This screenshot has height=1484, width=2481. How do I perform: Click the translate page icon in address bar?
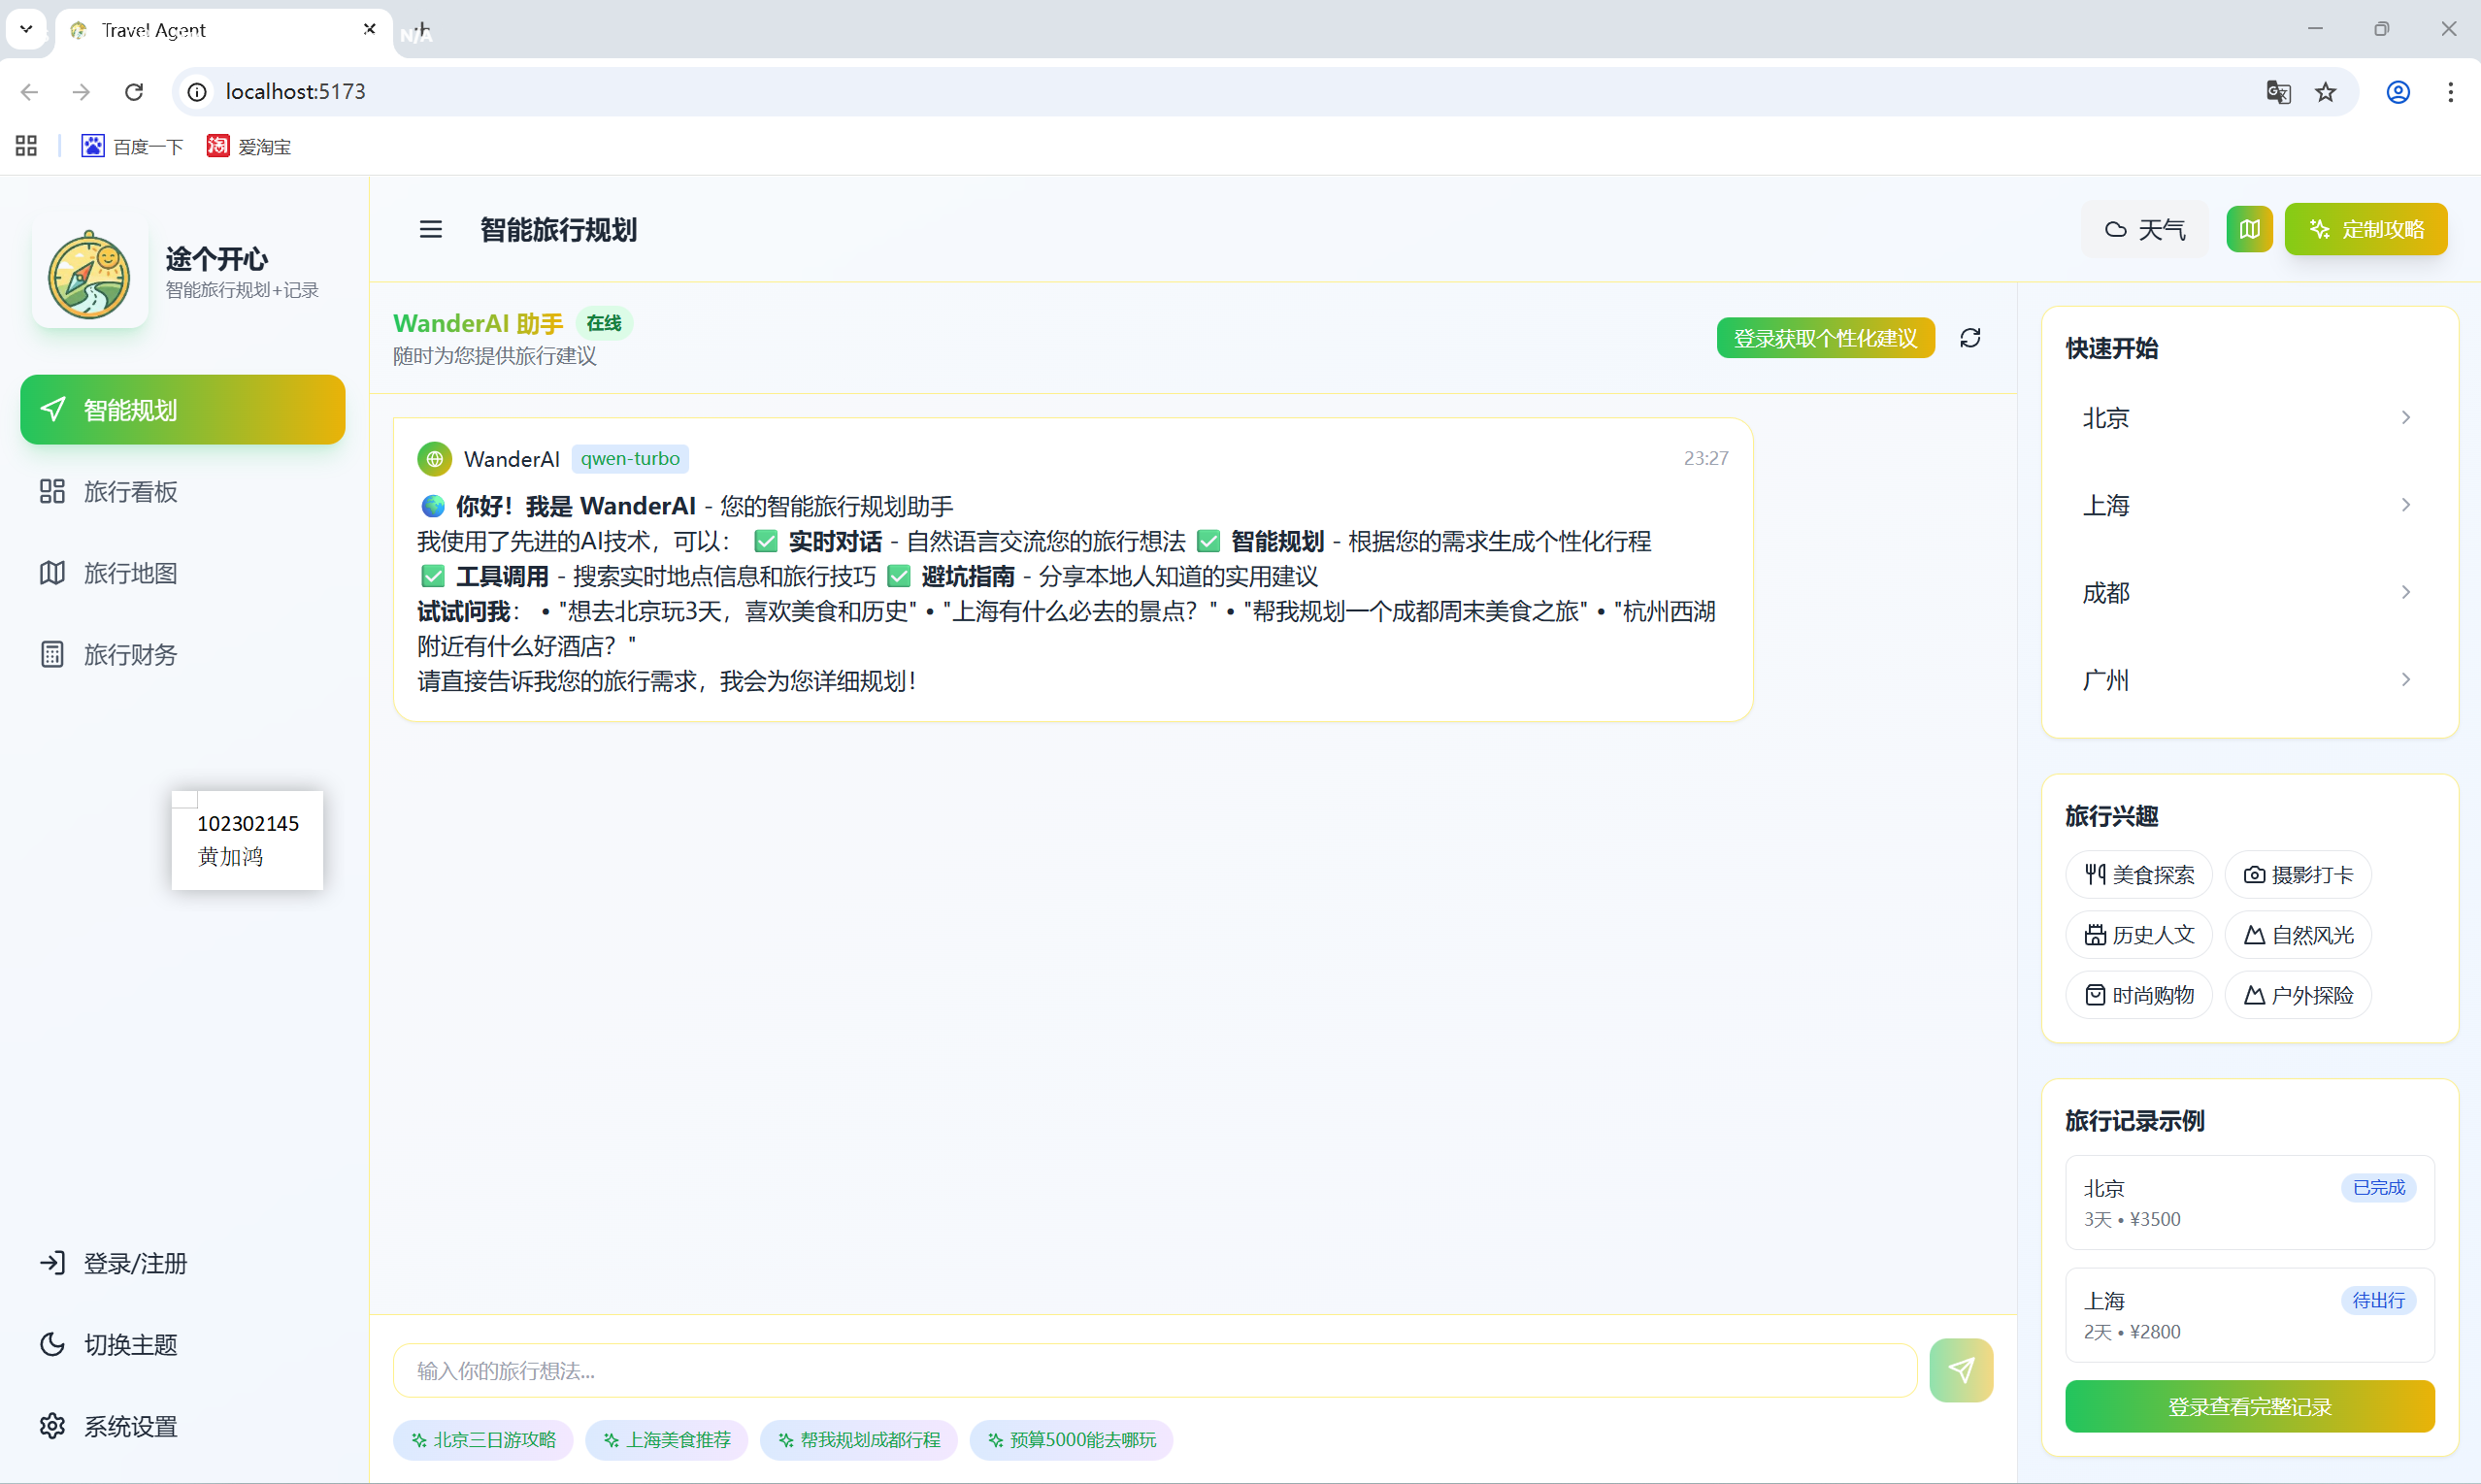click(2278, 92)
